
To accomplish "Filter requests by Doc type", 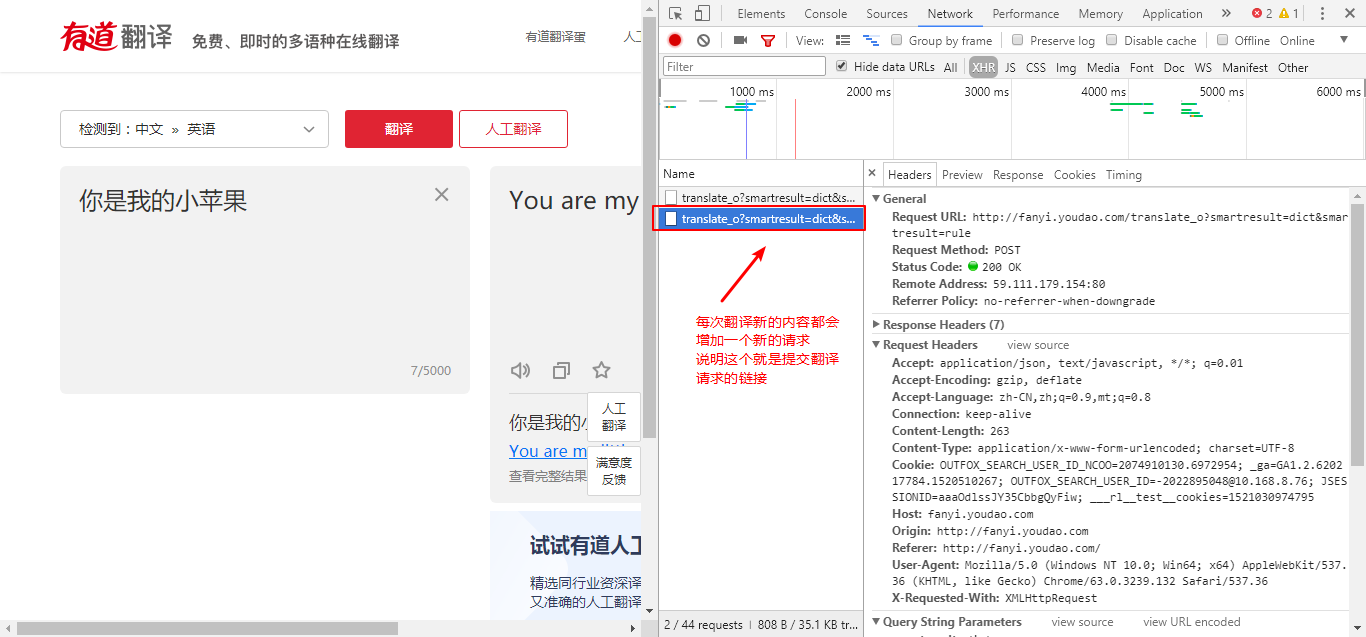I will pos(1174,67).
